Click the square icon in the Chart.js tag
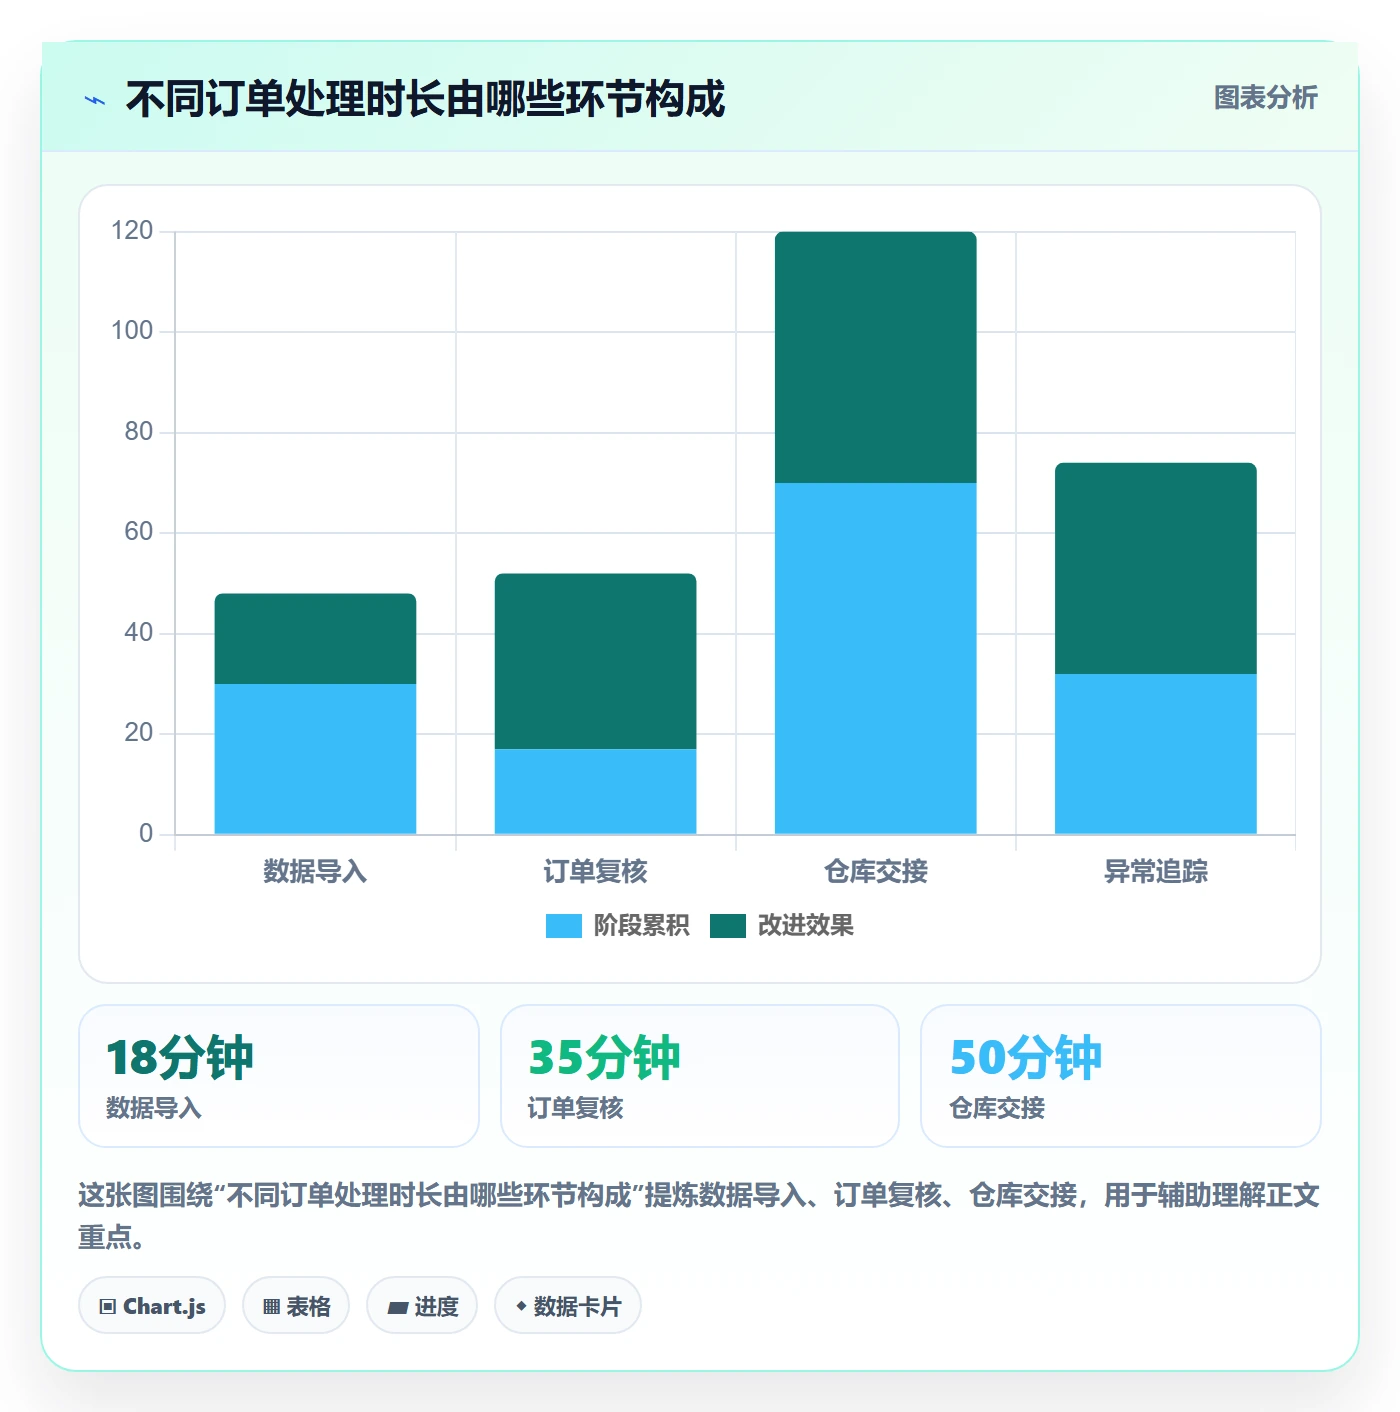 click(108, 1306)
